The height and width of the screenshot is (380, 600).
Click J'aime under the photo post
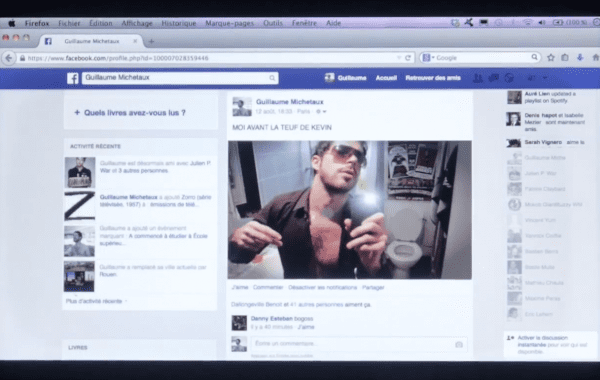point(240,287)
